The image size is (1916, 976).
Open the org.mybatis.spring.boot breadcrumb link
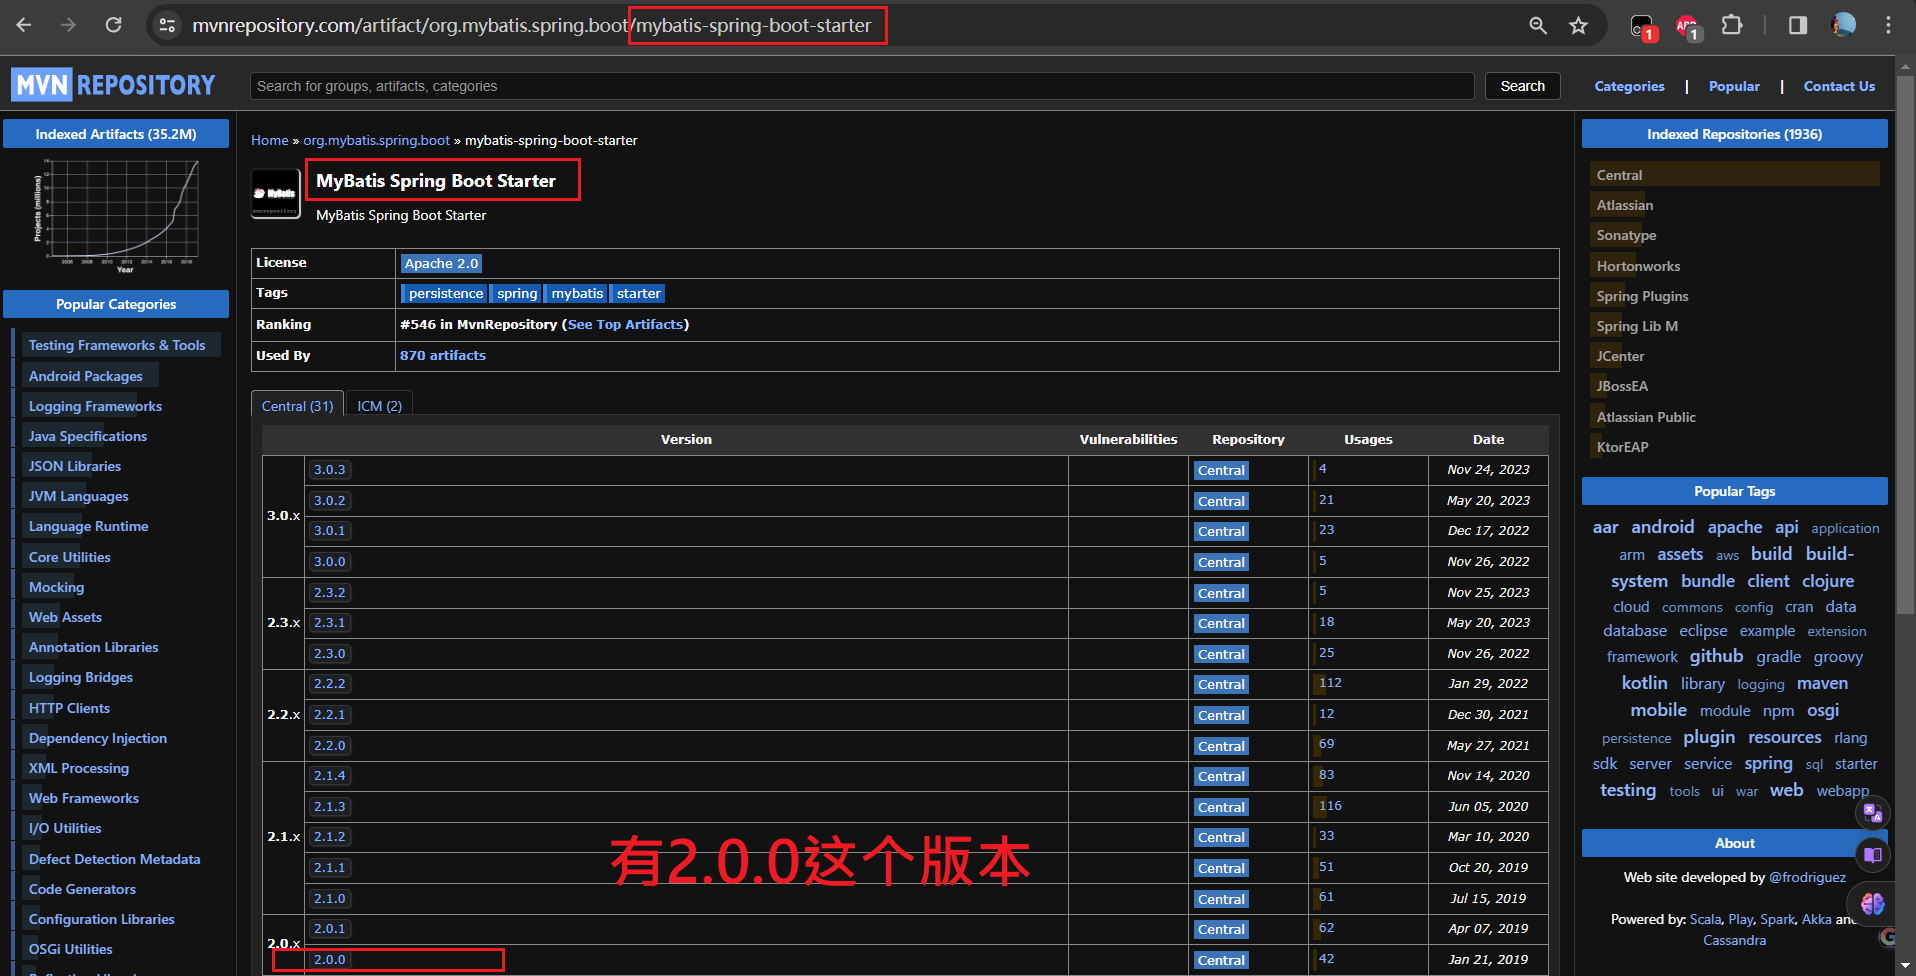click(x=377, y=140)
